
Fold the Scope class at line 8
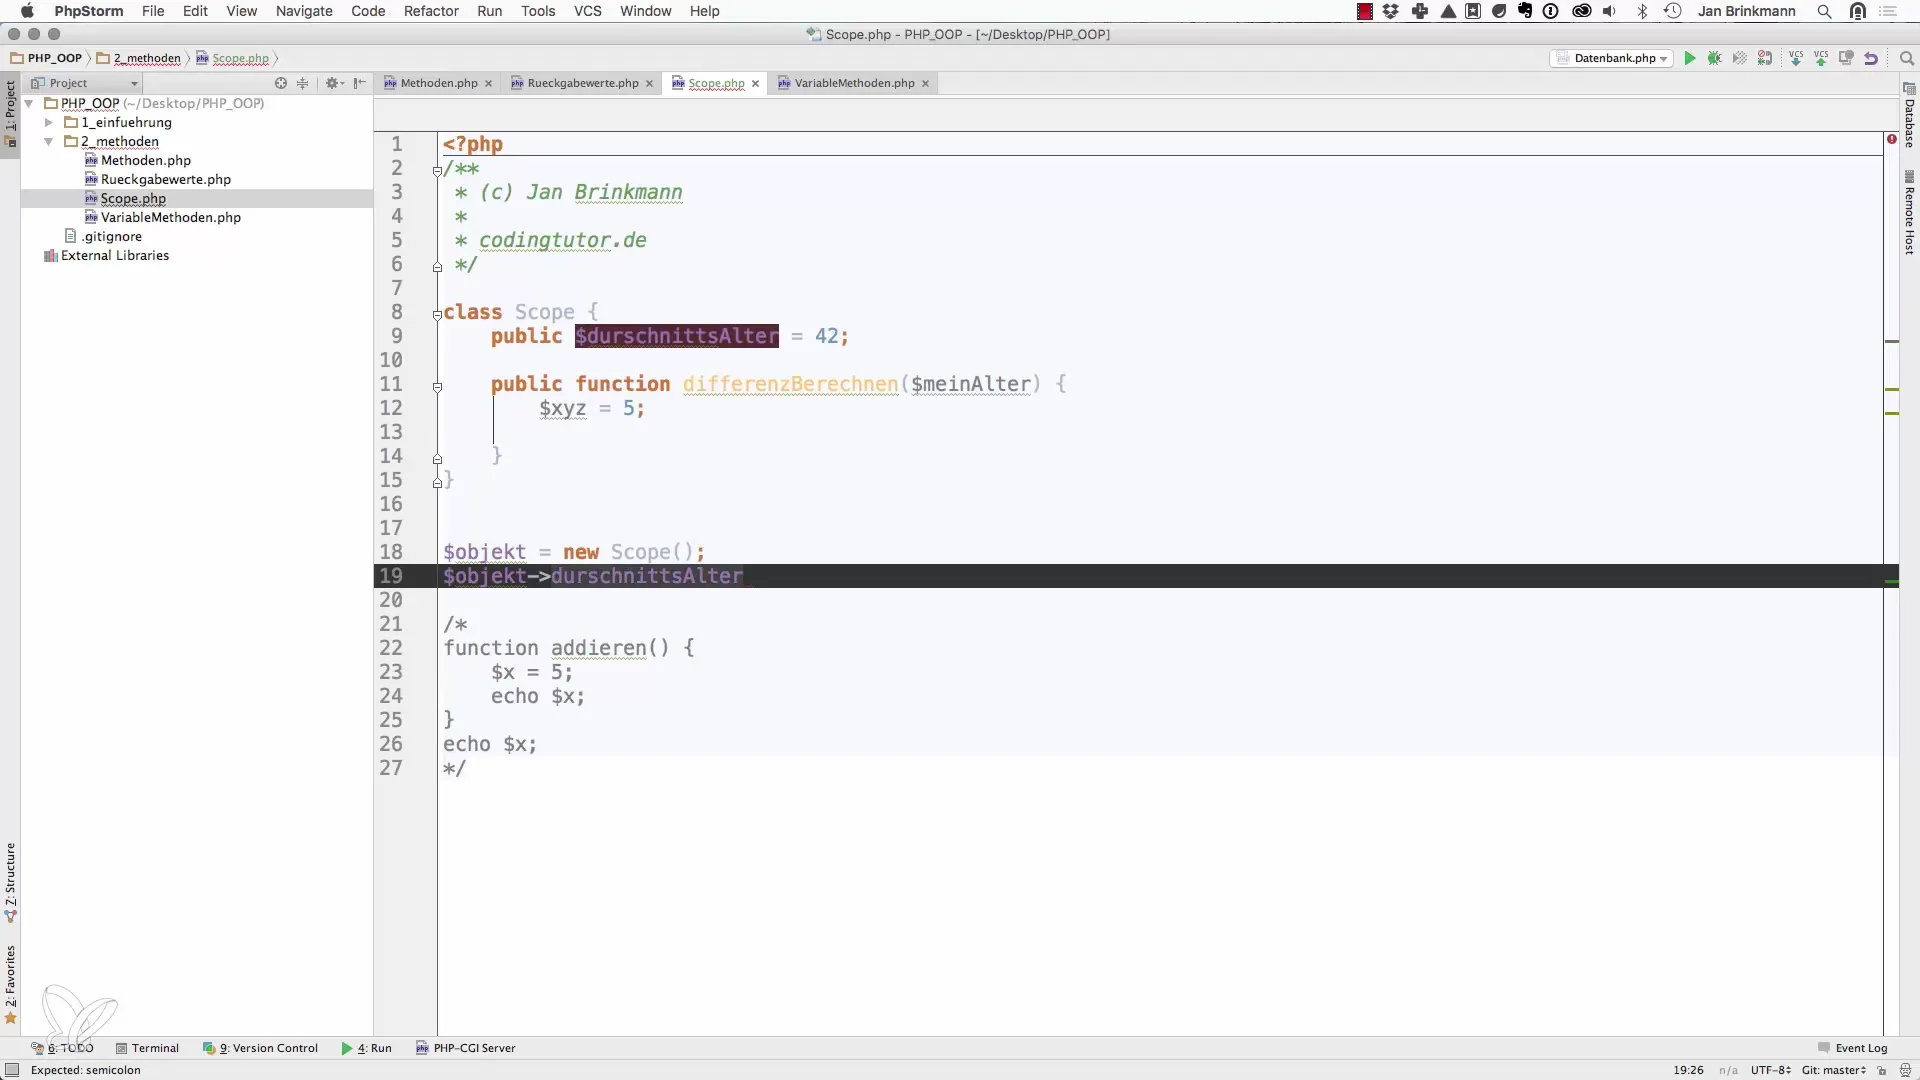(x=437, y=315)
